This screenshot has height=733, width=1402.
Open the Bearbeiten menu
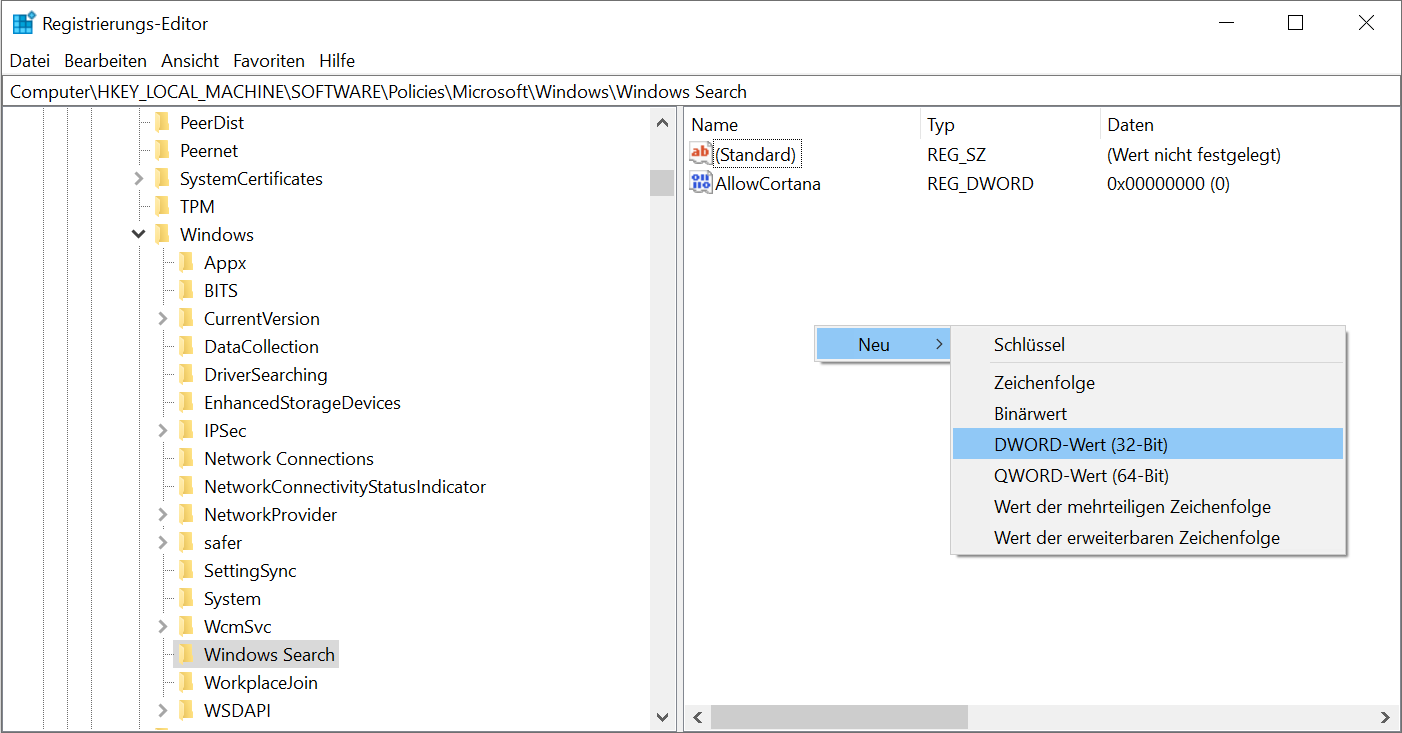[106, 61]
